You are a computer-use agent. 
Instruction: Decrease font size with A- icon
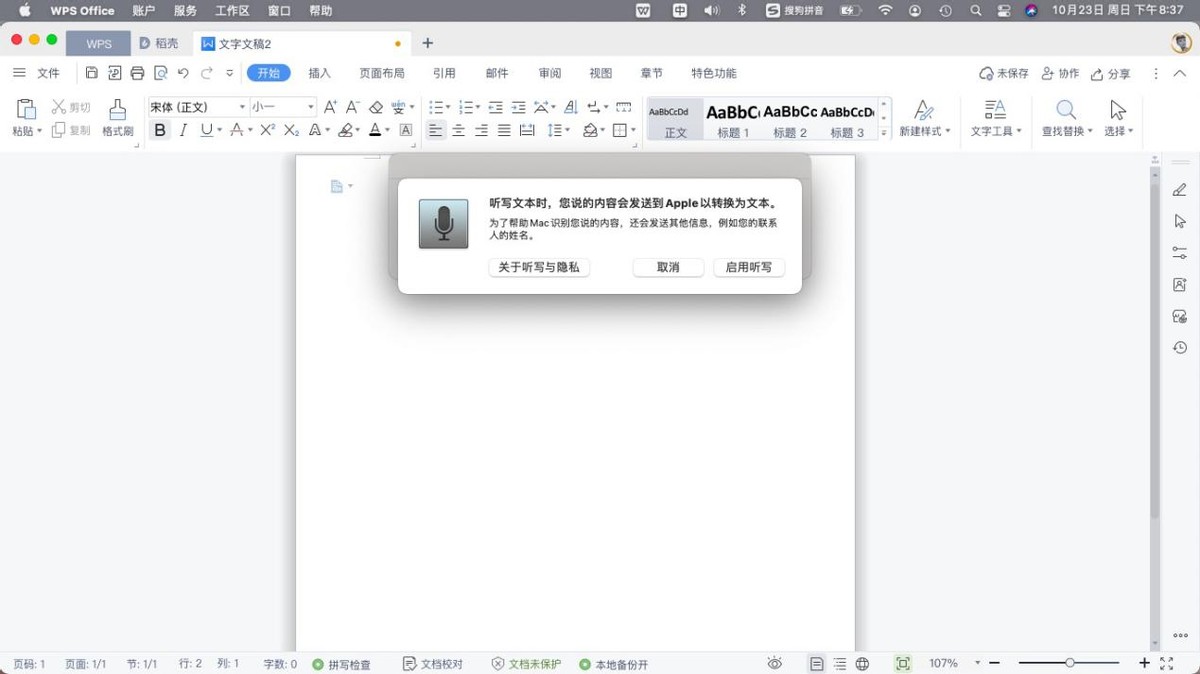[352, 107]
